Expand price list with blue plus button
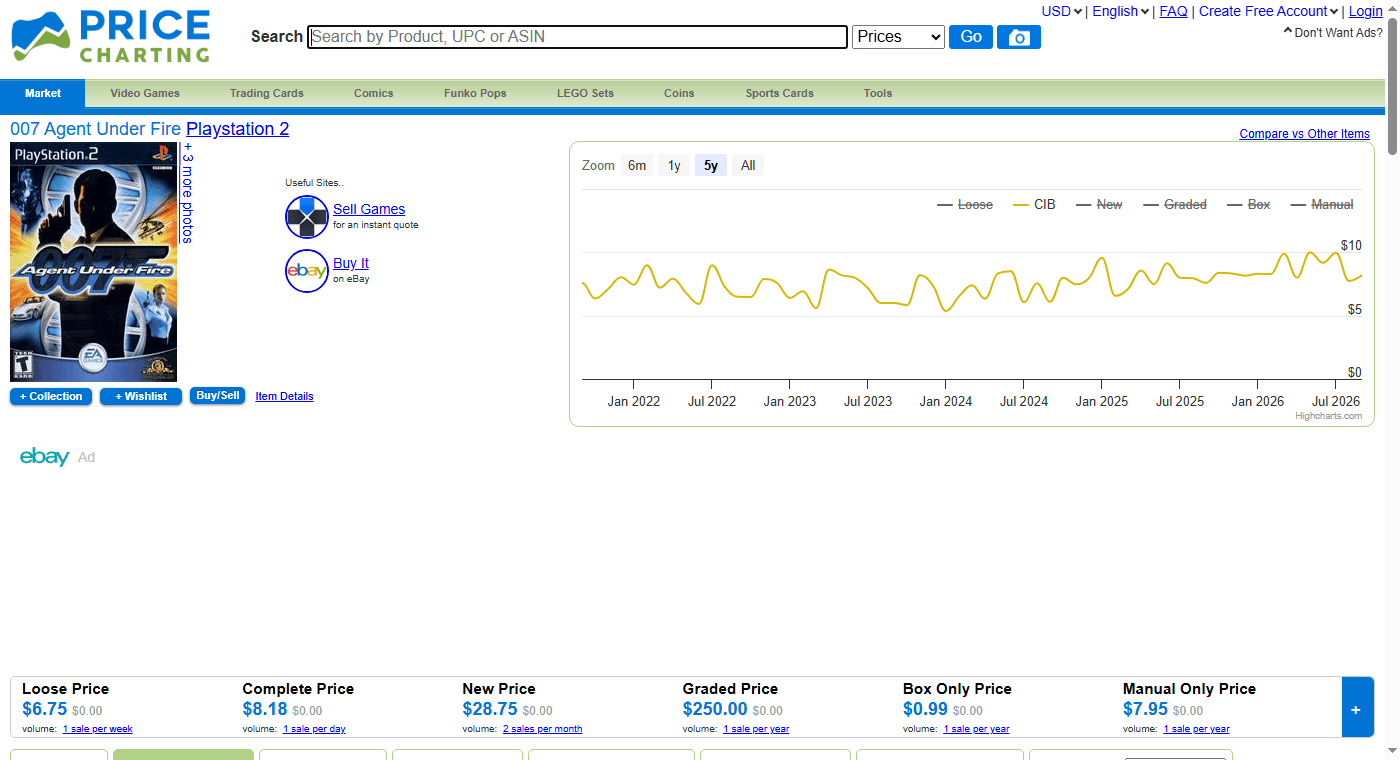The image size is (1400, 760). [1357, 708]
